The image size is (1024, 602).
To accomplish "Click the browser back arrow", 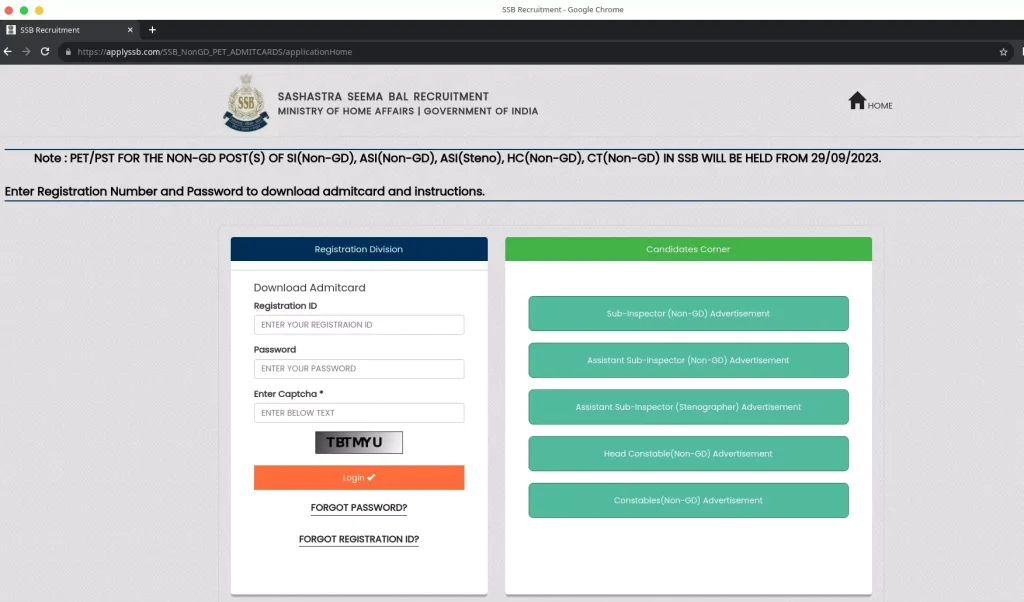I will point(8,52).
